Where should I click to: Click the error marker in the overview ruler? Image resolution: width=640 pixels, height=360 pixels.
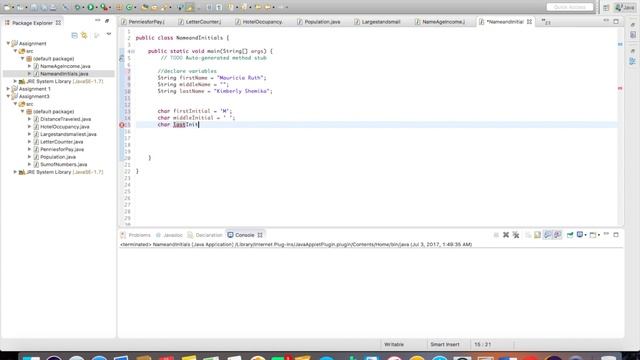tap(620, 88)
